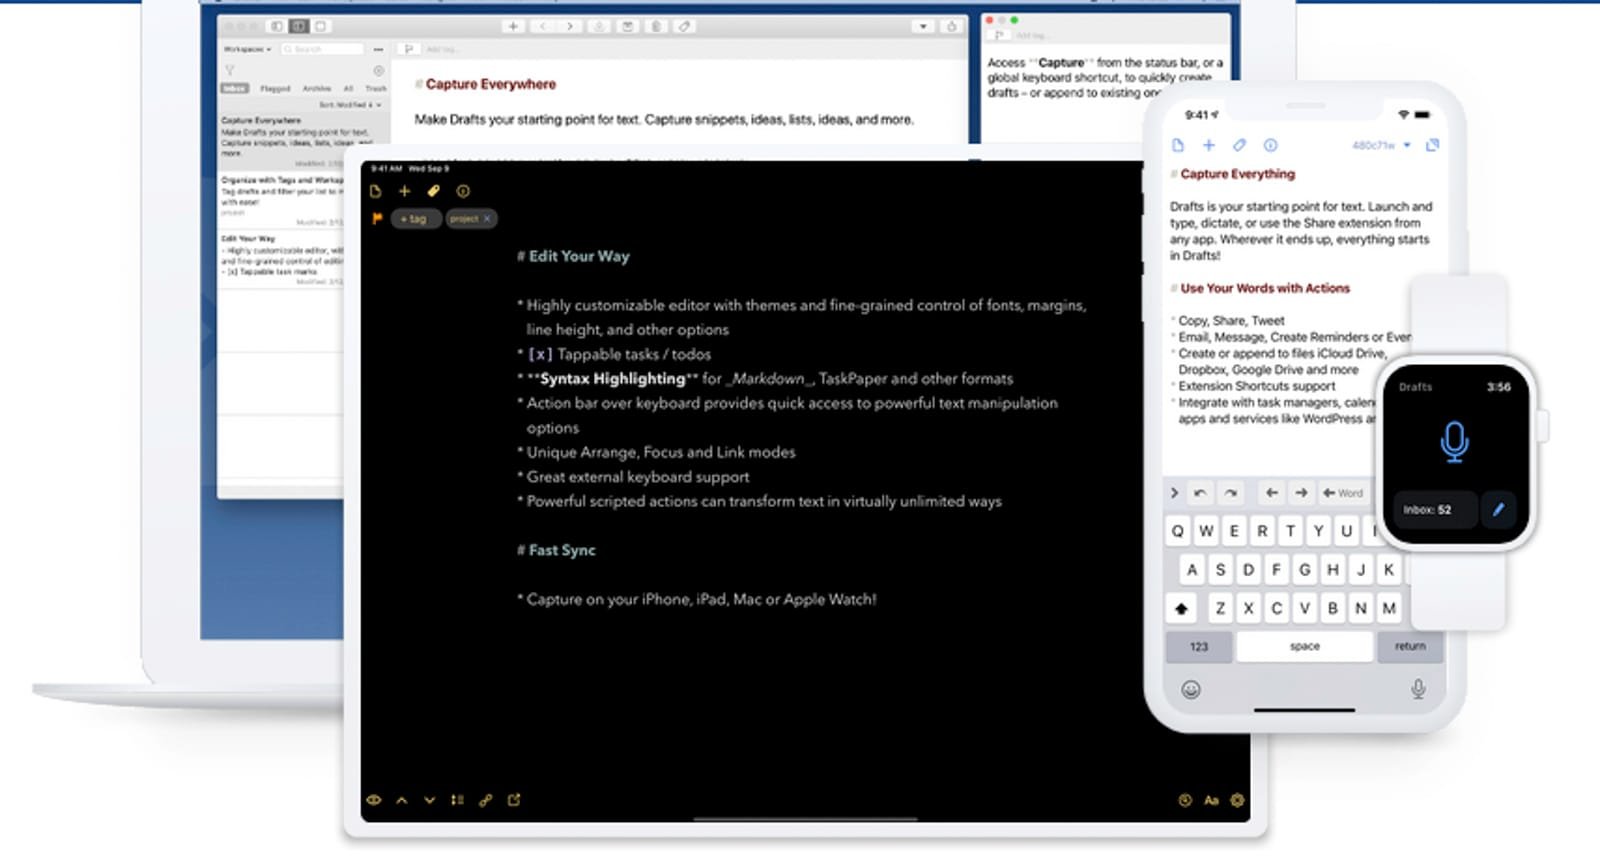The height and width of the screenshot is (858, 1600).
Task: Open the Workspaces dropdown in Mac window
Action: (247, 49)
